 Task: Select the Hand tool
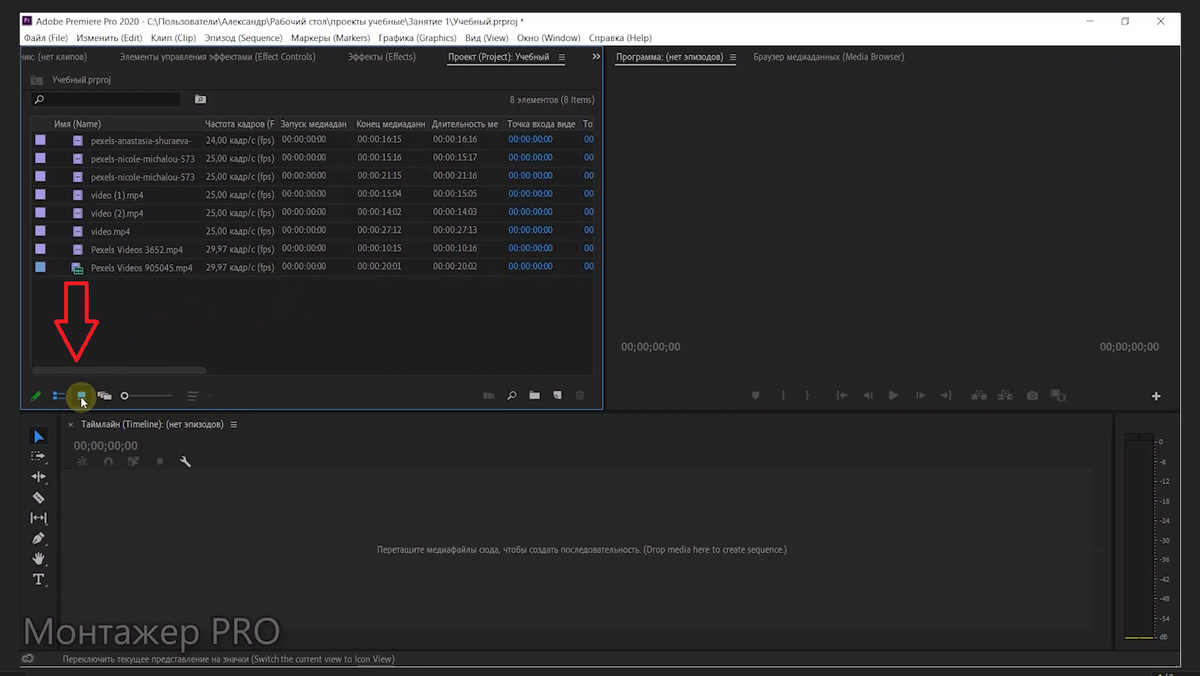pos(38,558)
